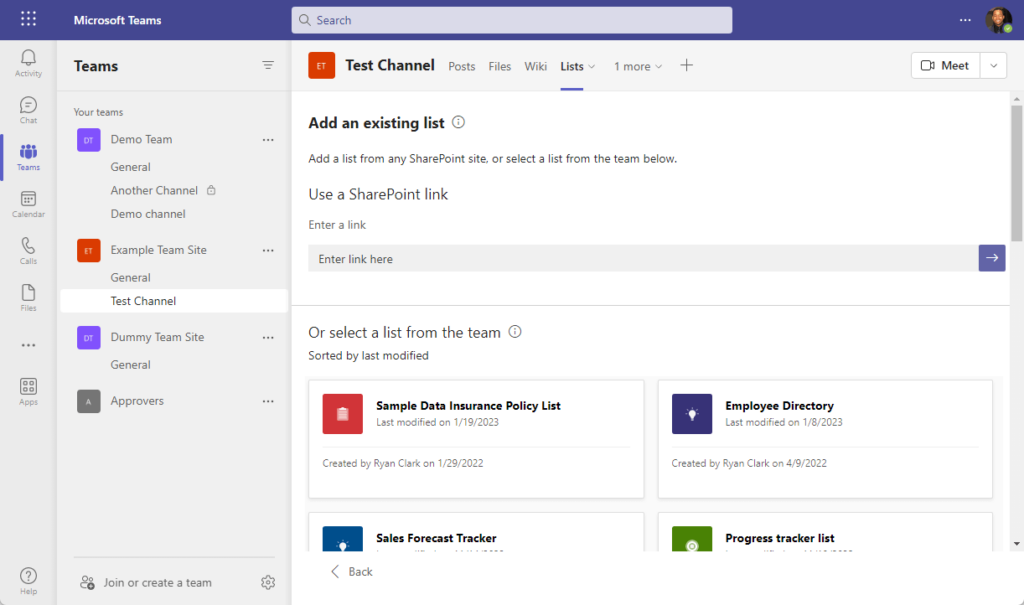Open the Calls phone icon

28,251
